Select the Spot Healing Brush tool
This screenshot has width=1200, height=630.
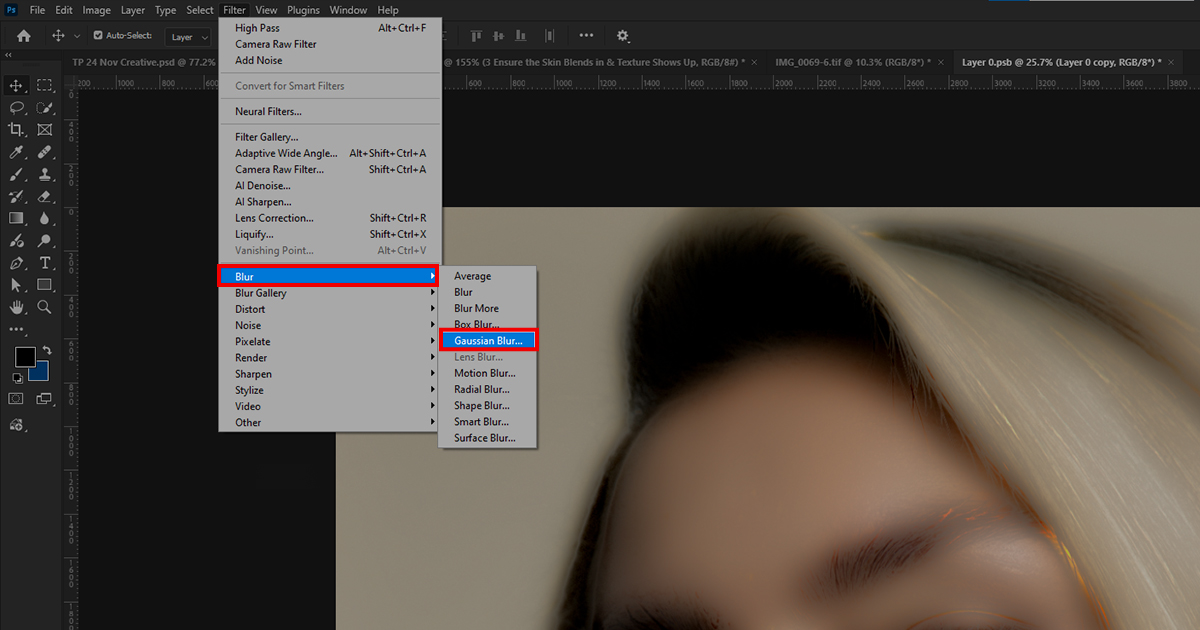45,152
